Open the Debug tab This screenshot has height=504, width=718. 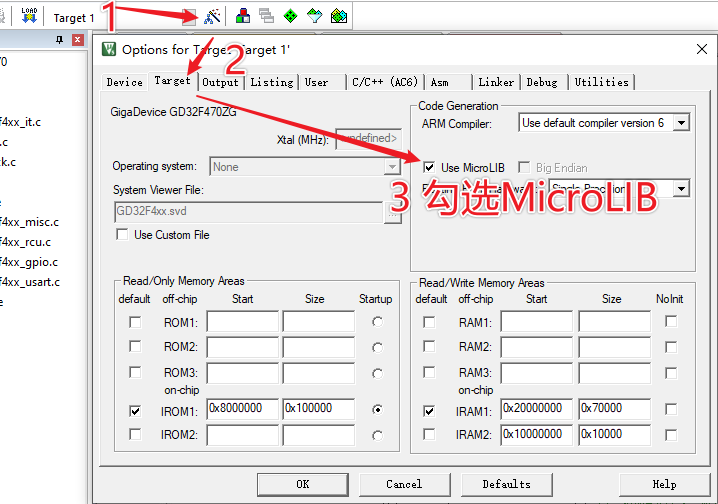pos(542,82)
